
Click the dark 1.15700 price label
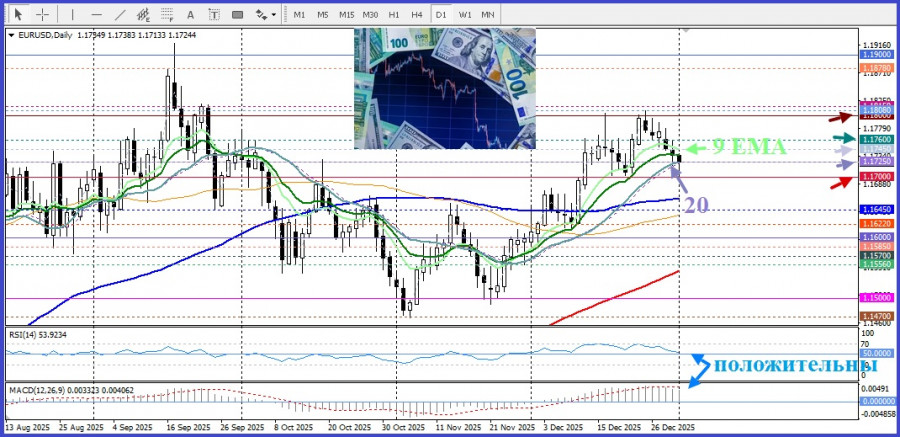coord(876,255)
